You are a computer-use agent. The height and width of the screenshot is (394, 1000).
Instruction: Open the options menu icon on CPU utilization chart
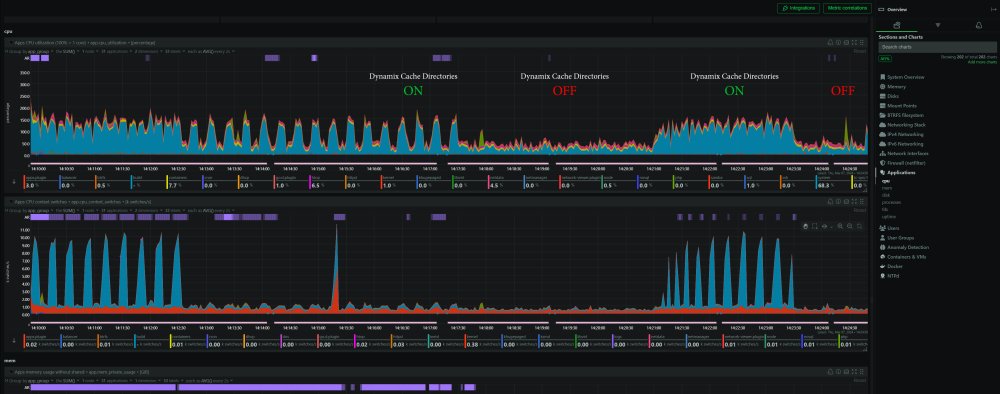tap(862, 42)
